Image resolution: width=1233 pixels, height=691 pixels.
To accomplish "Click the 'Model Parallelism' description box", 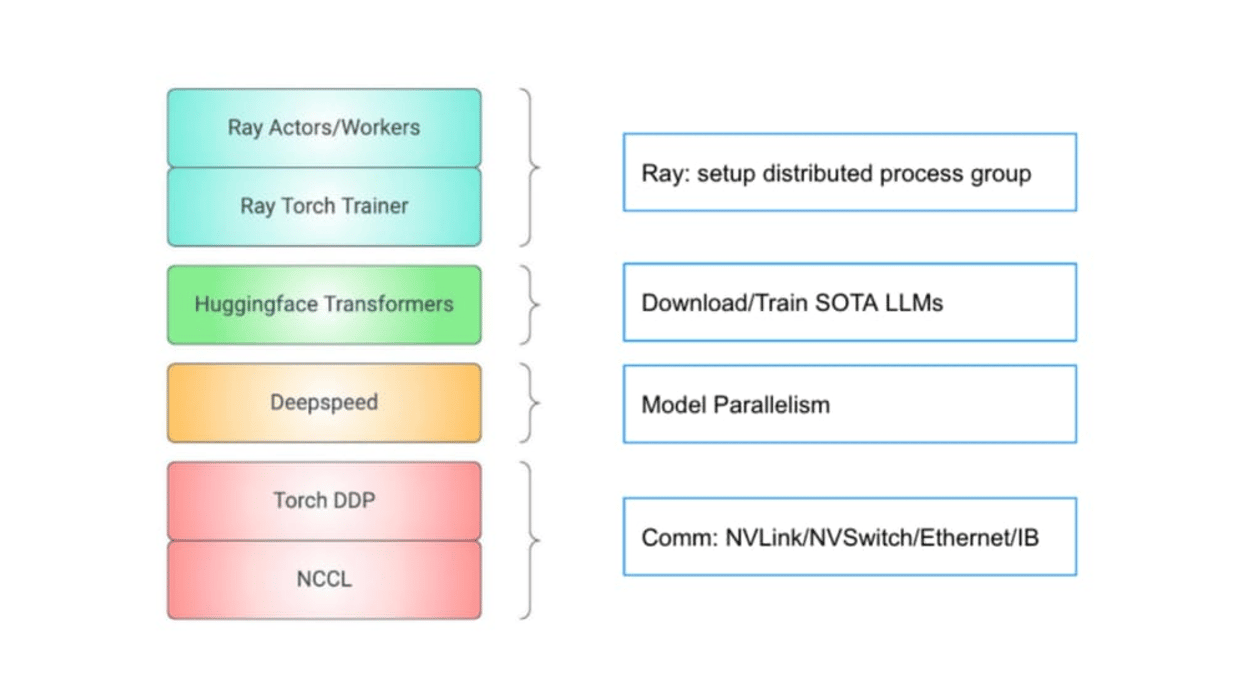I will pos(850,404).
